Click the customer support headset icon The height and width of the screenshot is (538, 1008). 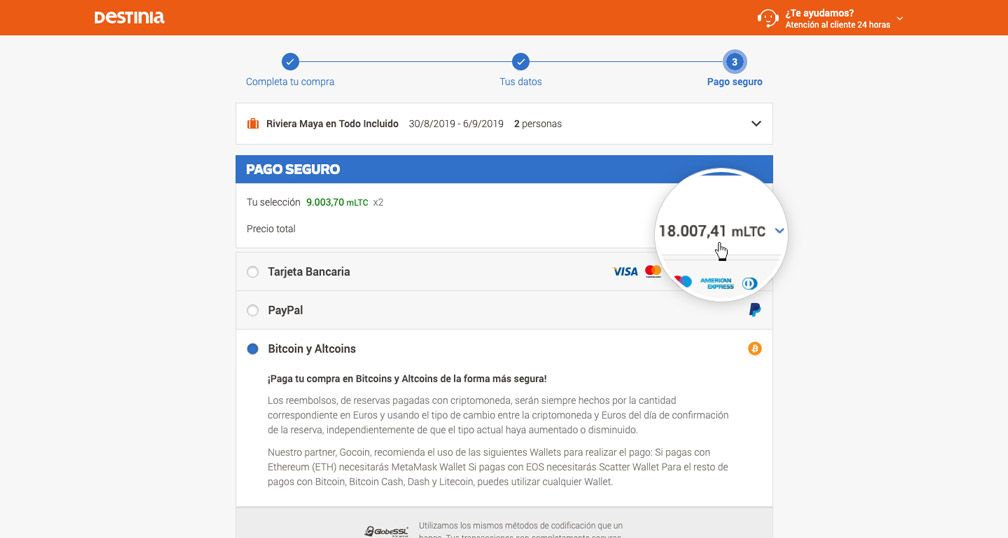(x=768, y=18)
